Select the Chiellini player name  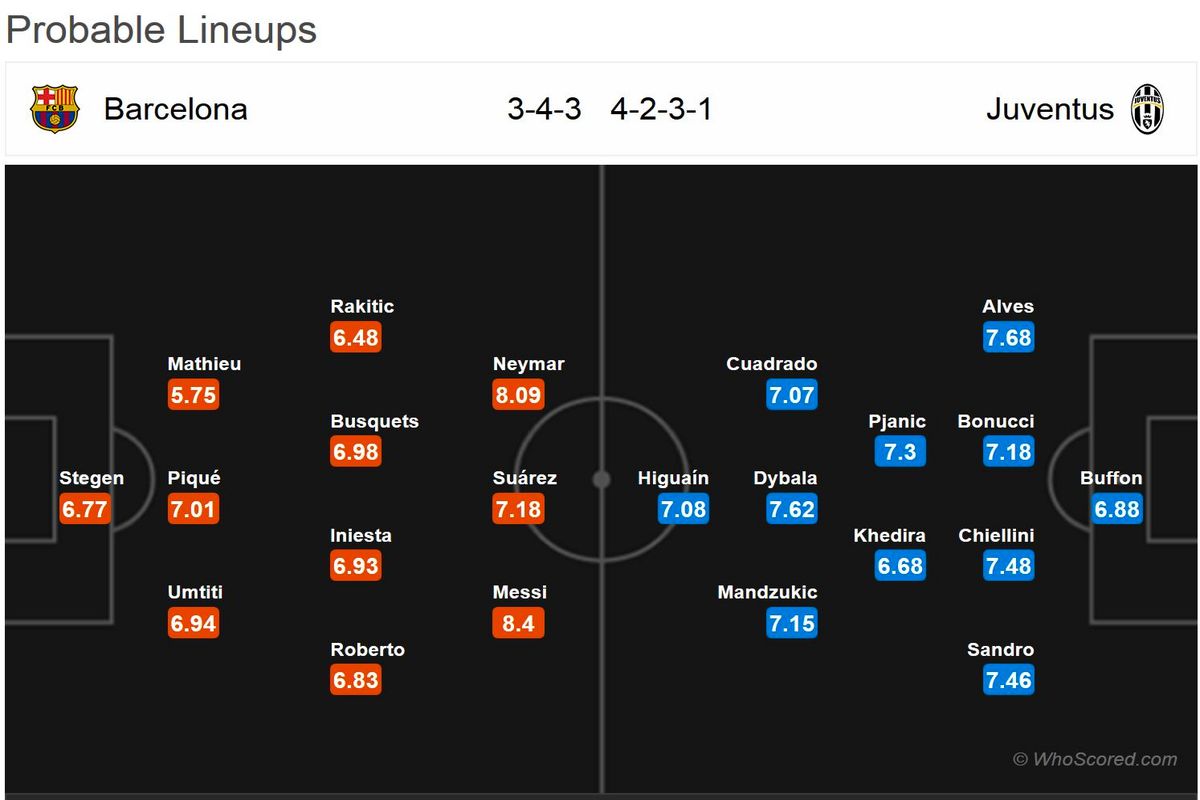(996, 535)
